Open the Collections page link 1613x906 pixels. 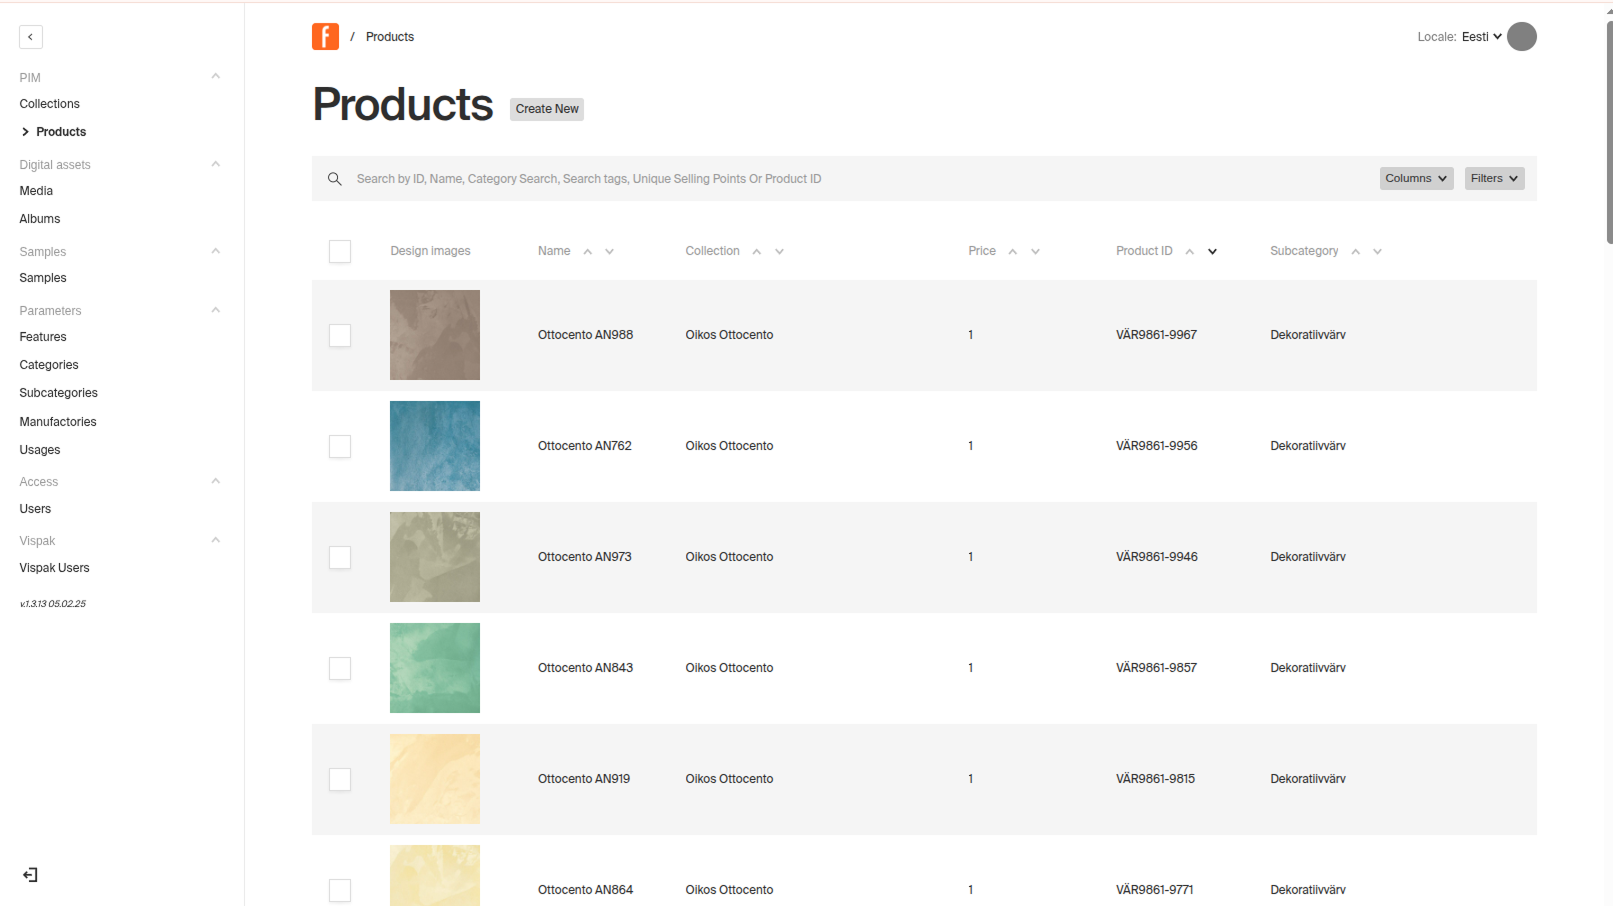point(49,103)
